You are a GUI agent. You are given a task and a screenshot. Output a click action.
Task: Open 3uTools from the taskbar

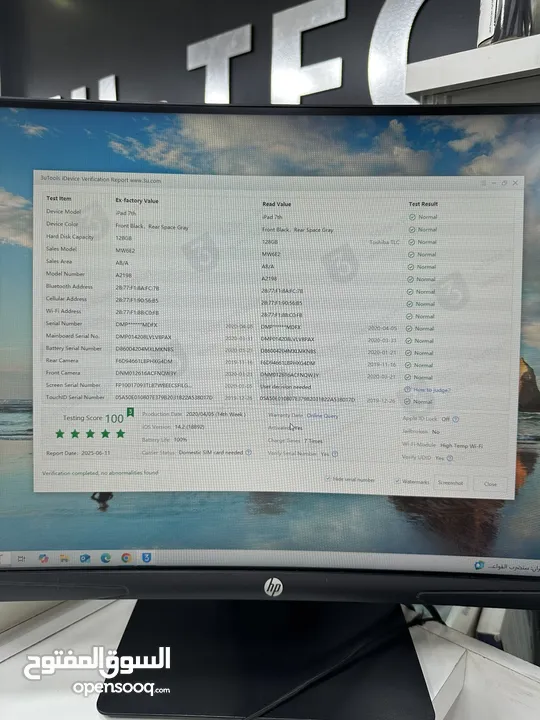click(x=146, y=557)
